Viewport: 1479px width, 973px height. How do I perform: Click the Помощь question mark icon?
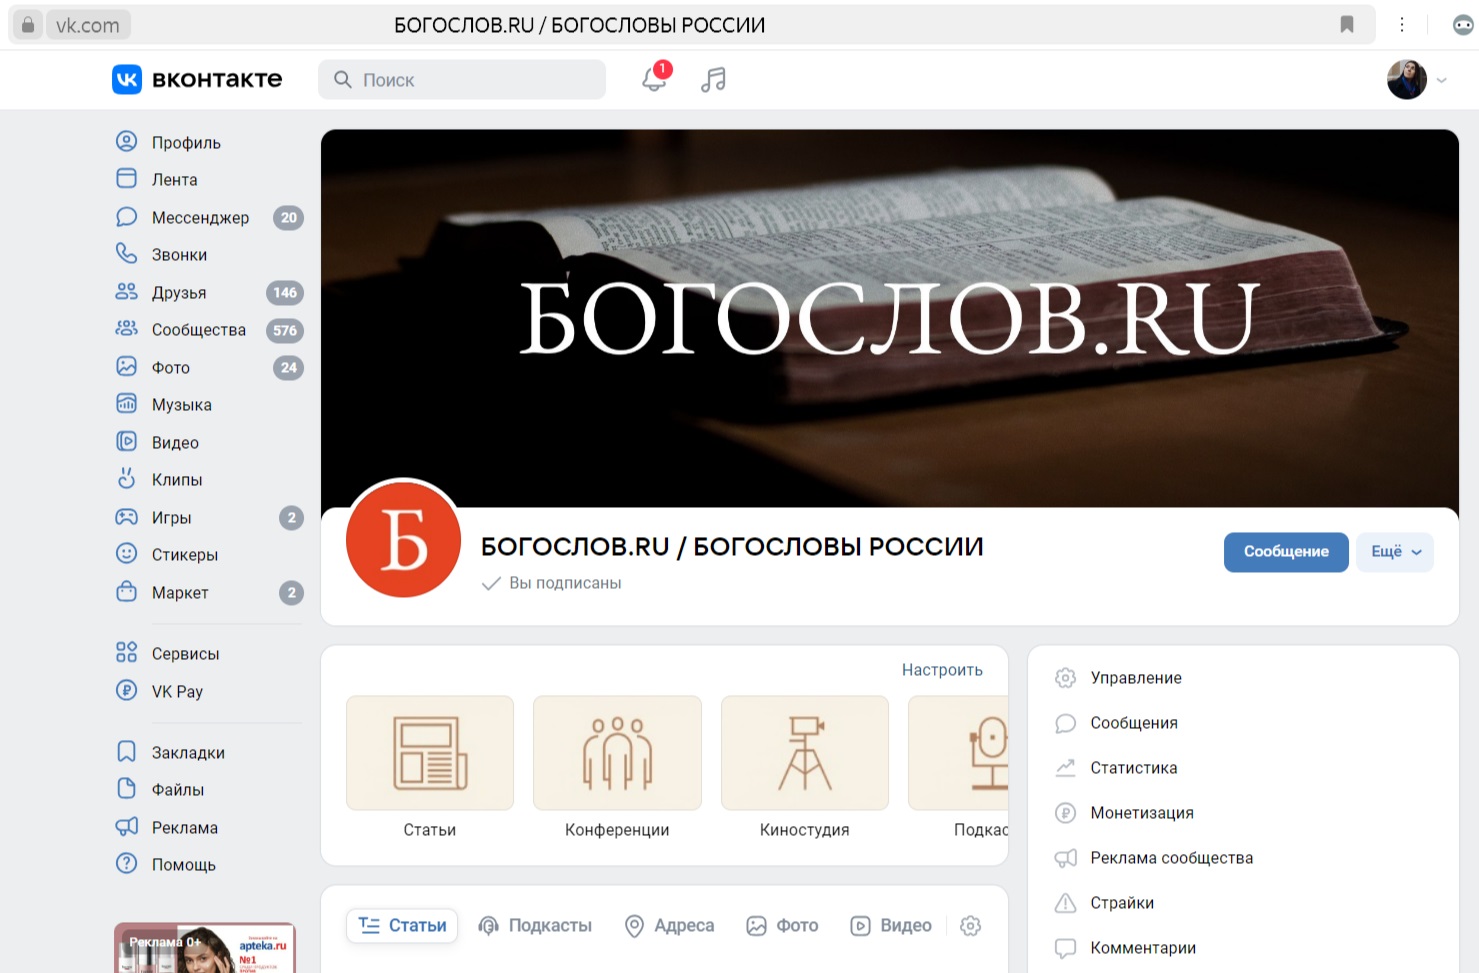click(127, 863)
